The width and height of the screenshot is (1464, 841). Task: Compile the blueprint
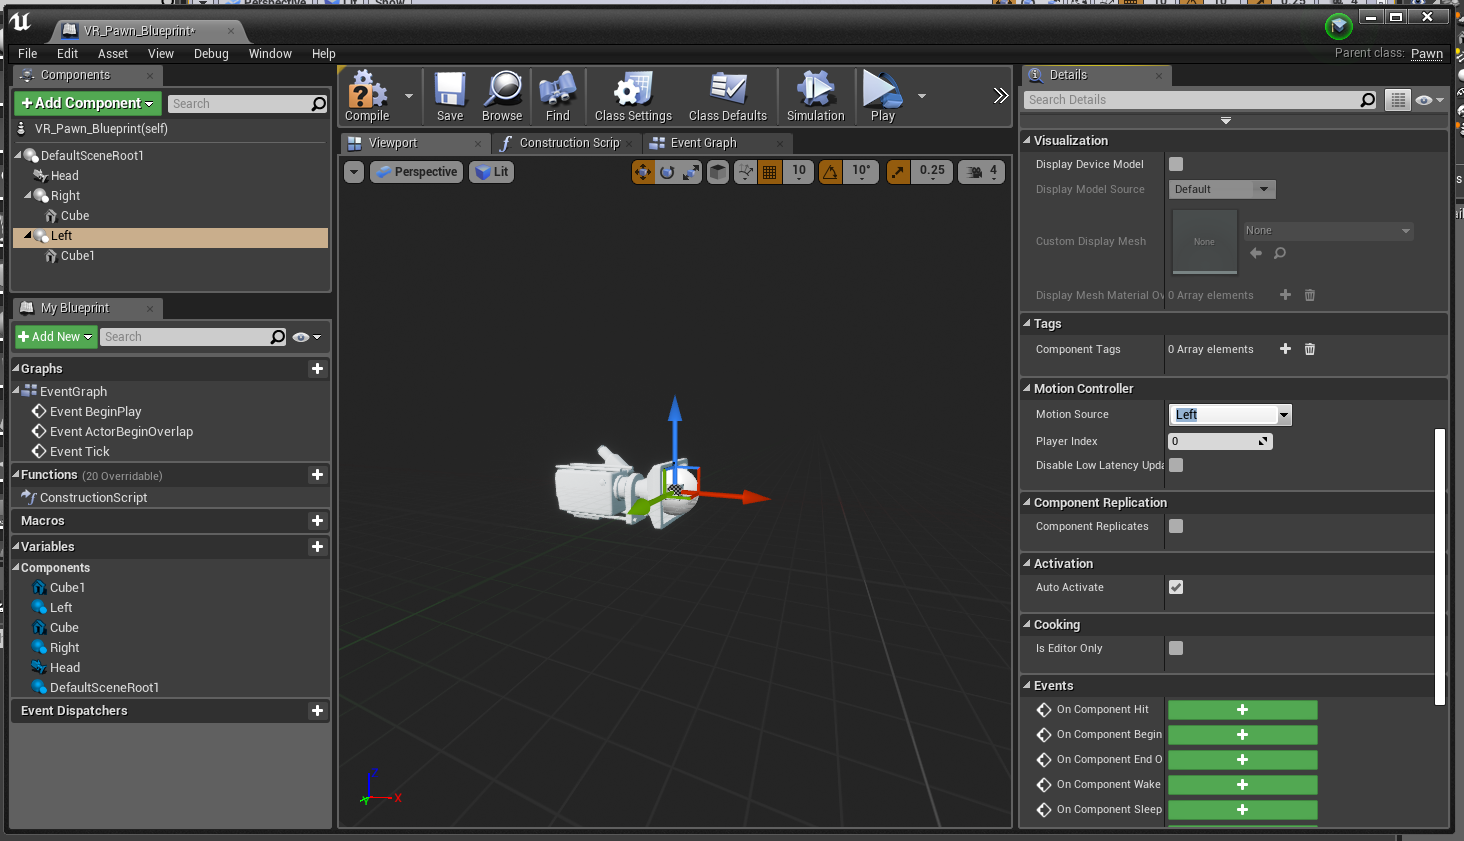(x=367, y=96)
